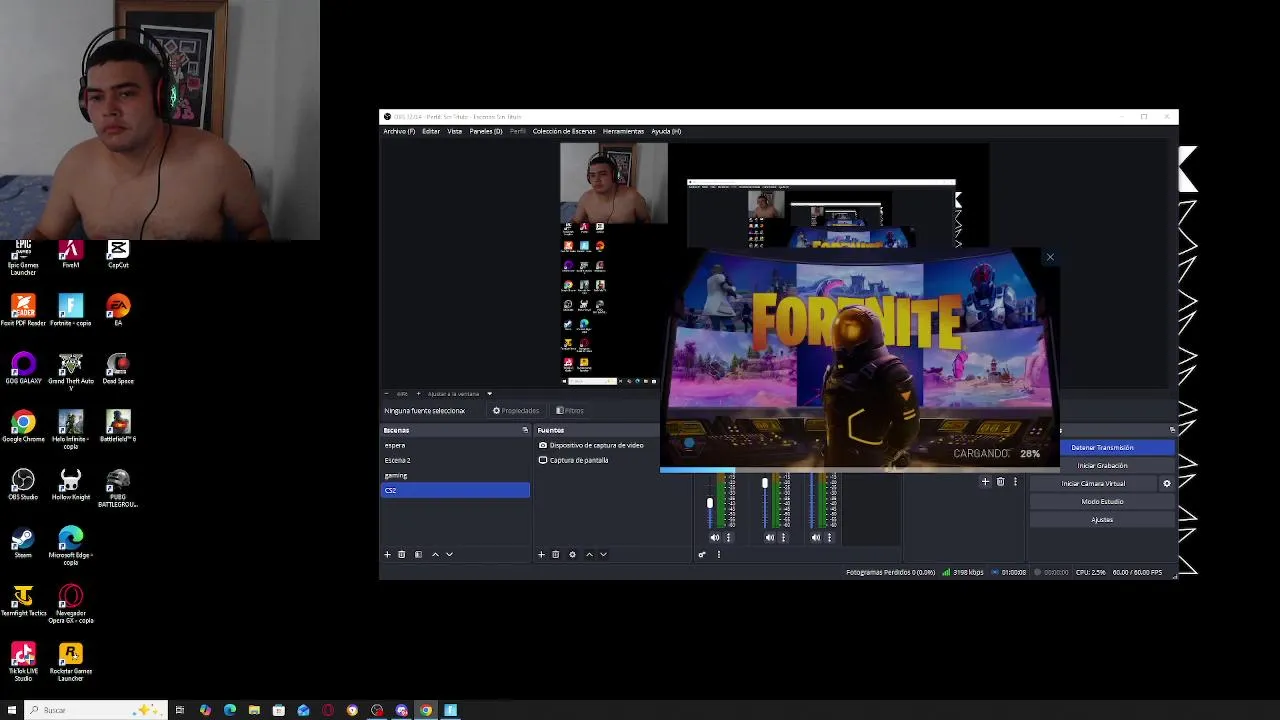Remove selected scene with Escenas trash icon
The width and height of the screenshot is (1280, 720).
point(402,554)
